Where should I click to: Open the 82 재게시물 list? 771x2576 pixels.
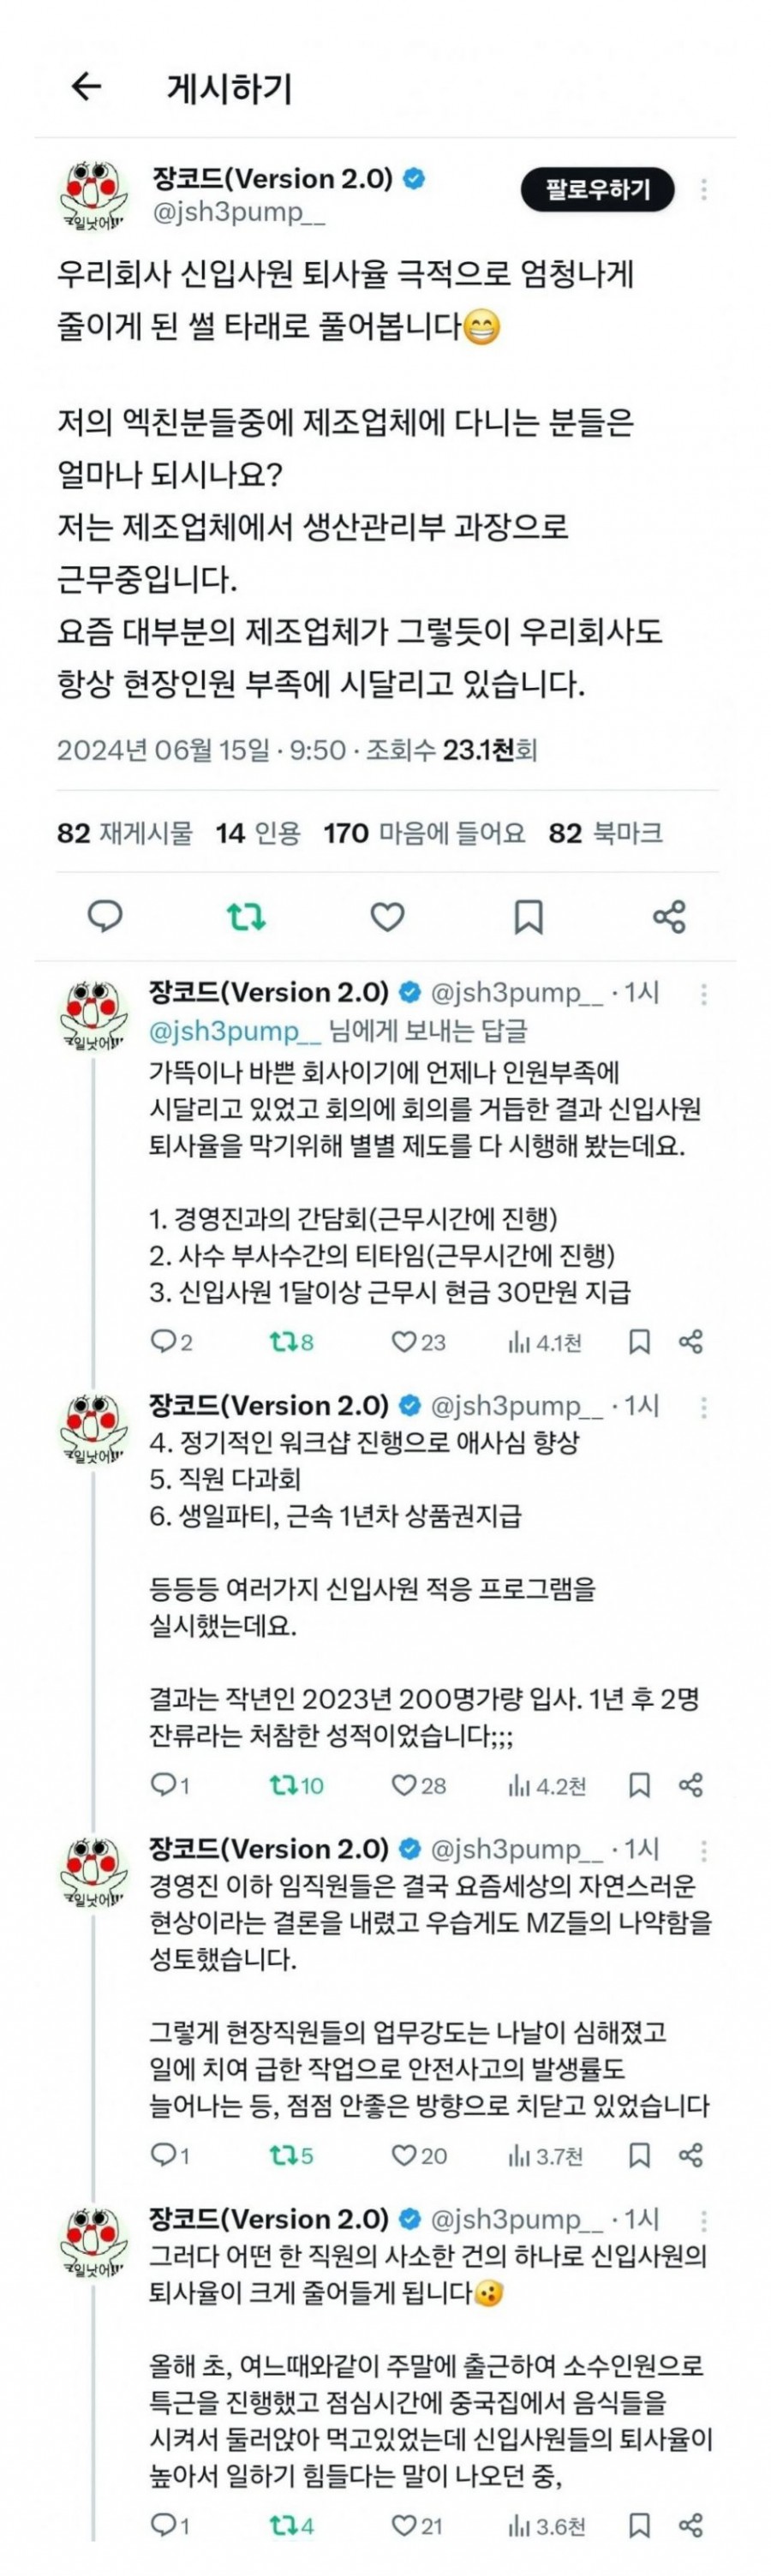click(x=125, y=833)
